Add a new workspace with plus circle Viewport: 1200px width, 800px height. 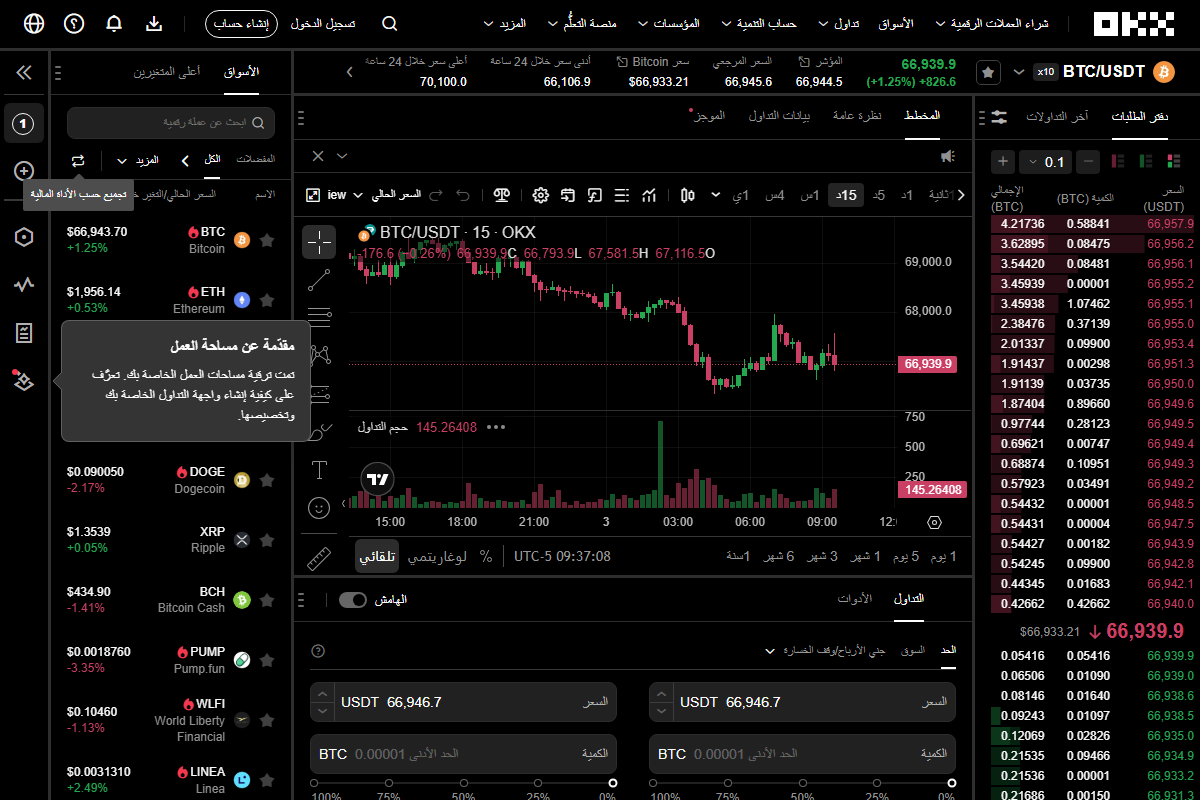pyautogui.click(x=24, y=171)
